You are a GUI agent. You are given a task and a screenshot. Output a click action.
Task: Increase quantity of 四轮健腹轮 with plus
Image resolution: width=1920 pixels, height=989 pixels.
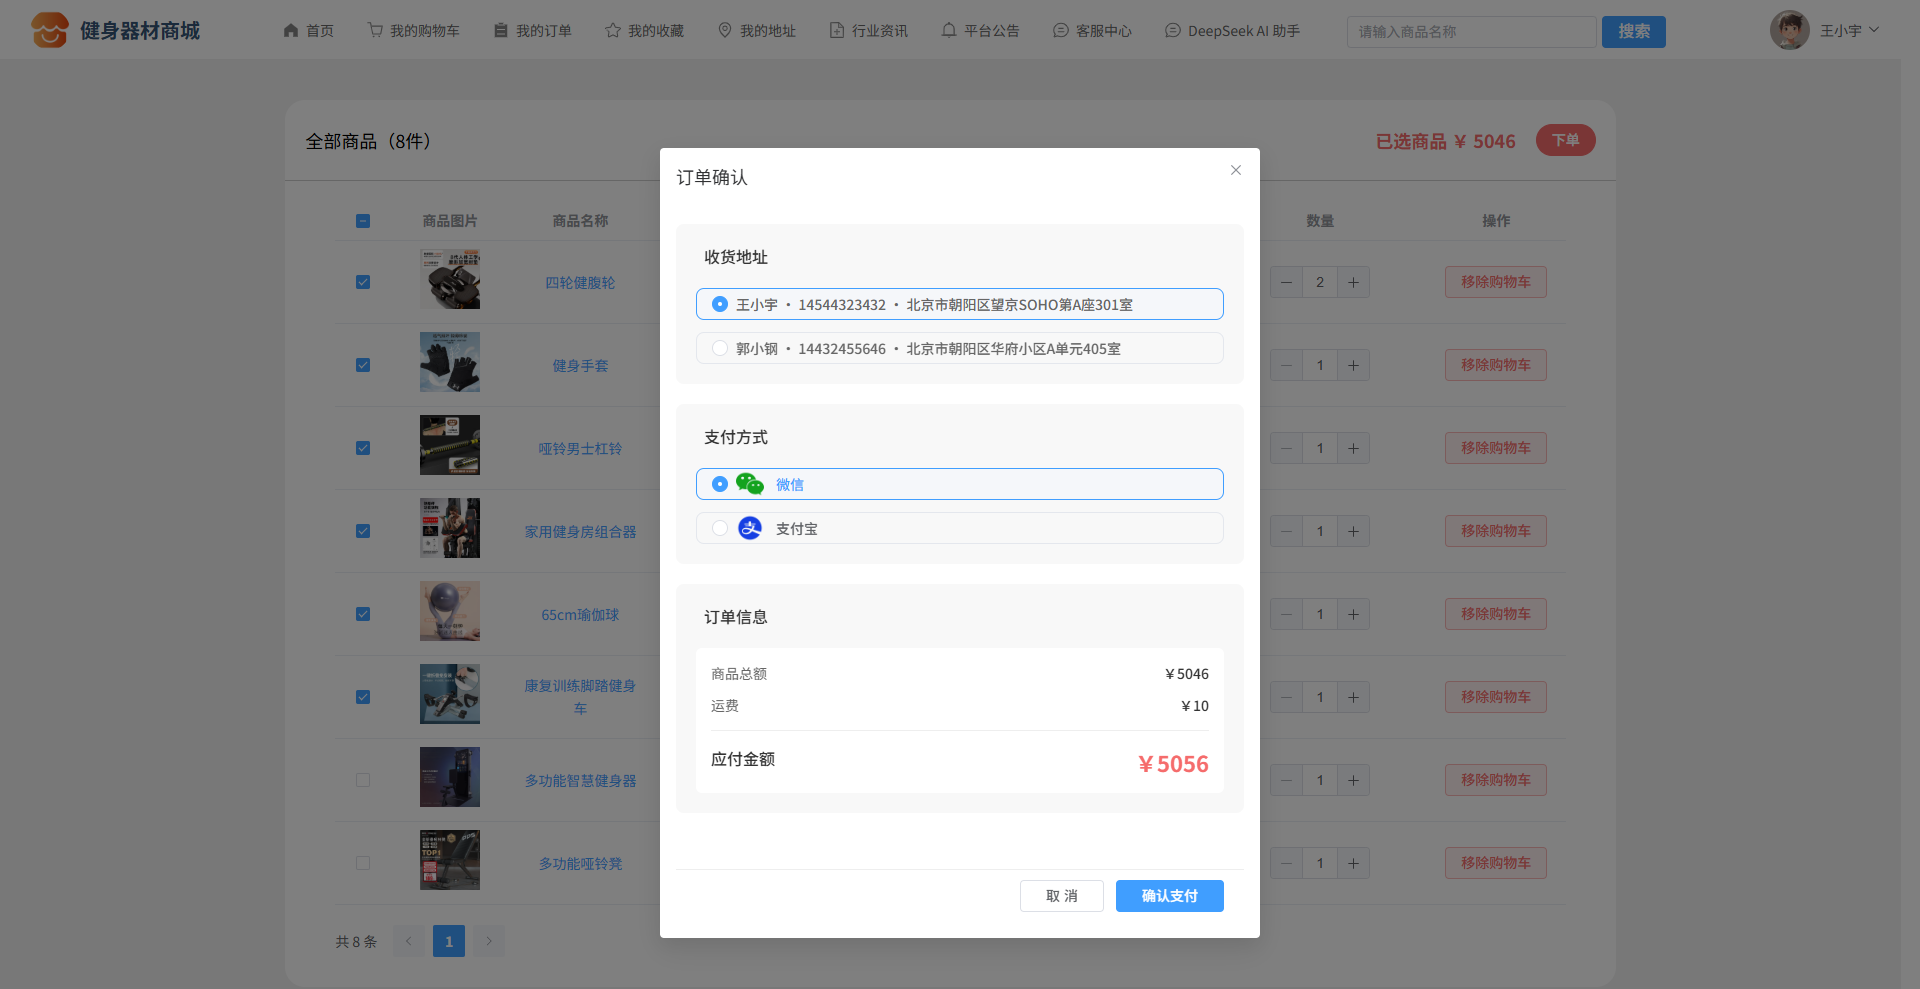pyautogui.click(x=1353, y=282)
